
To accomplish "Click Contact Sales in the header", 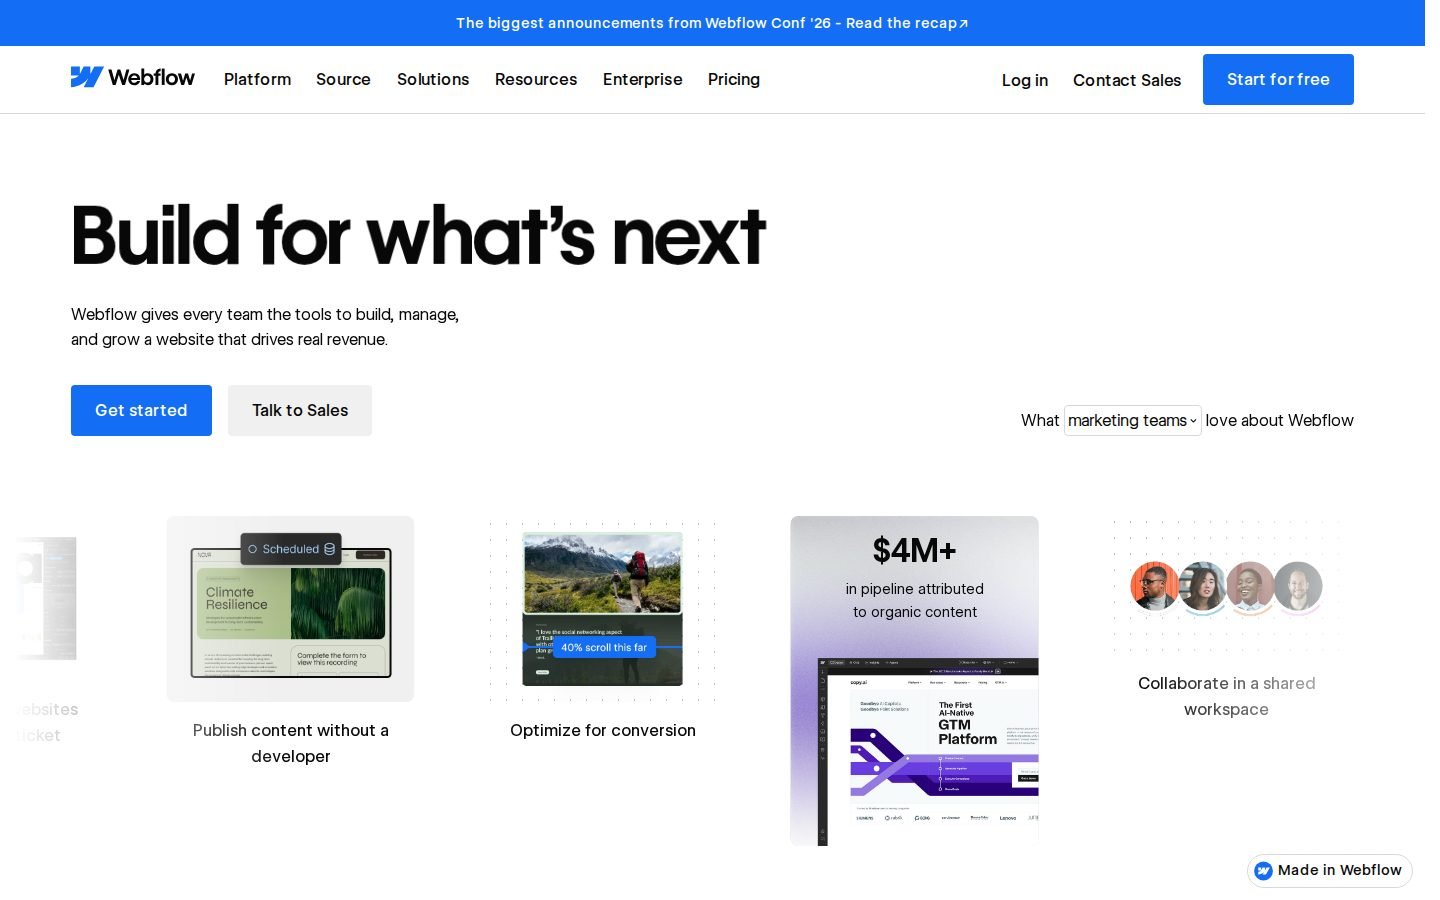I will coord(1127,80).
